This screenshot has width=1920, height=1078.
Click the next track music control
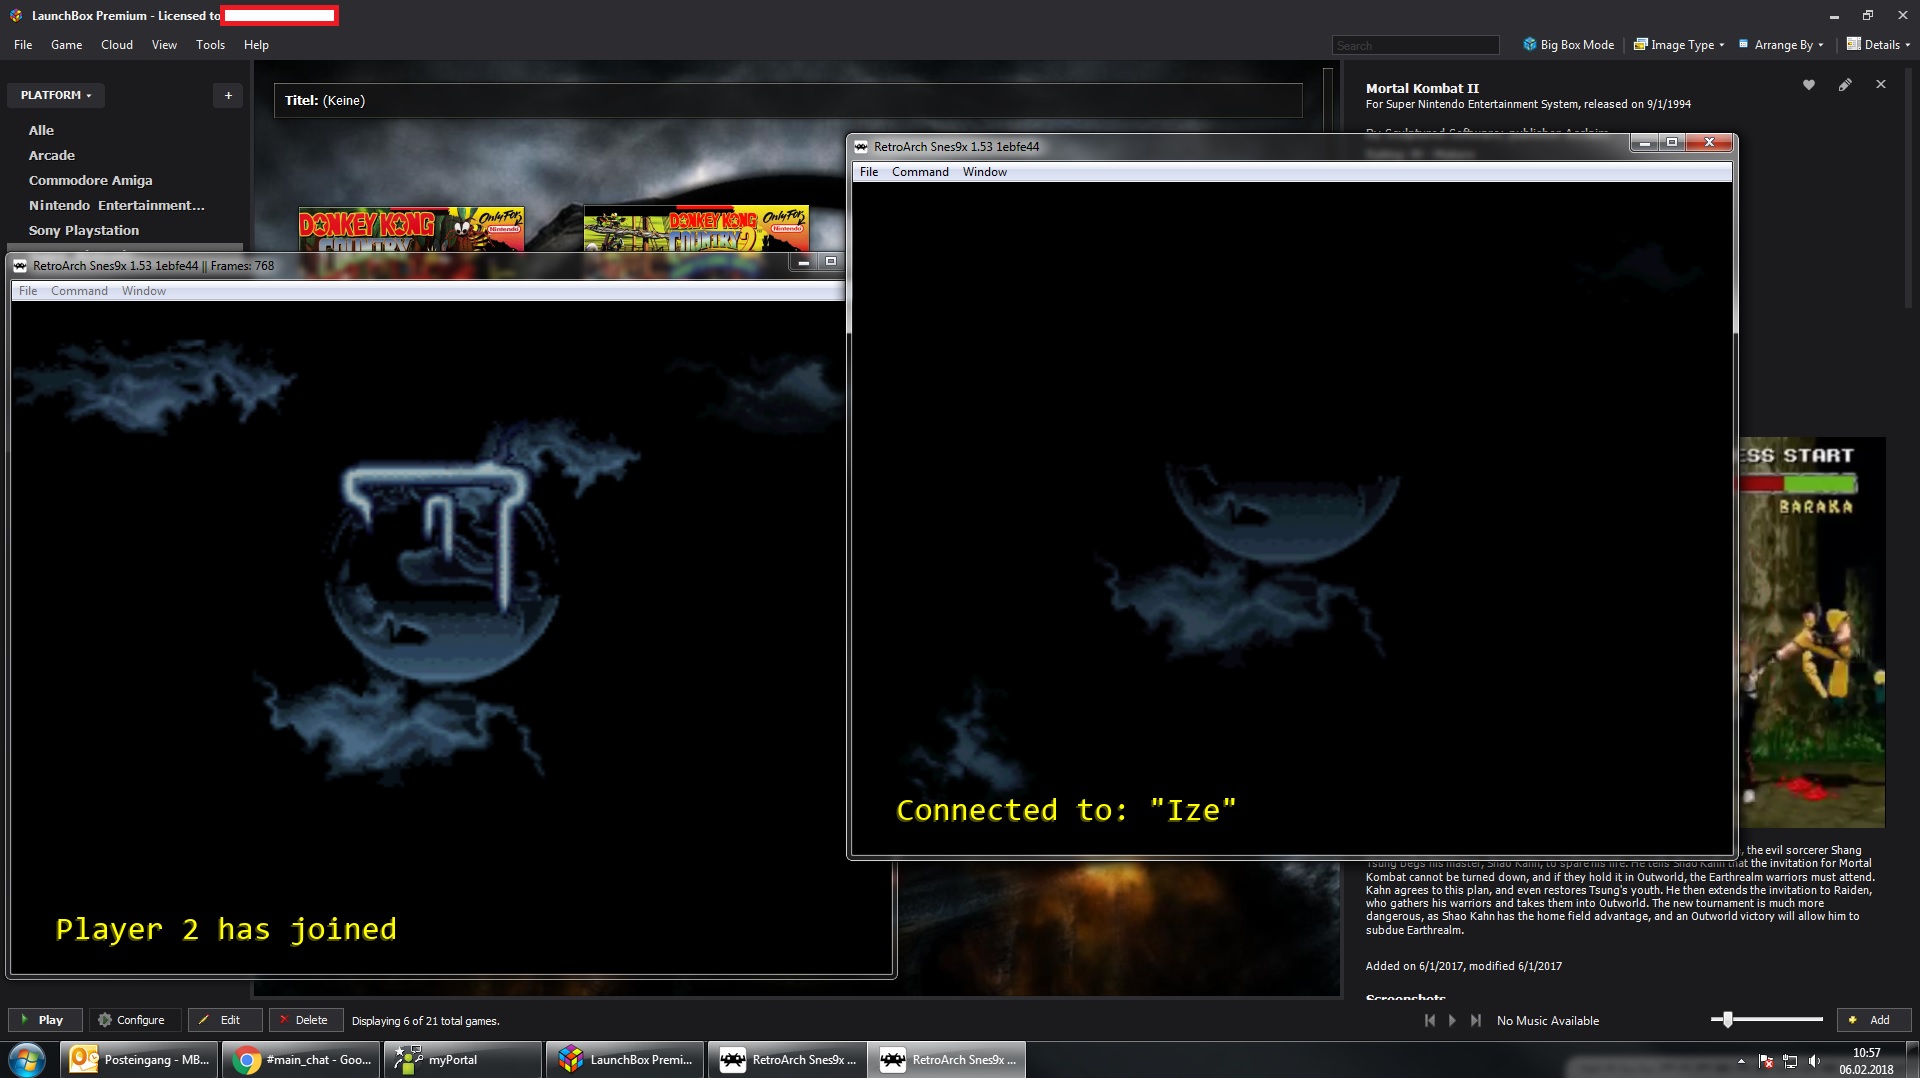[1475, 1020]
